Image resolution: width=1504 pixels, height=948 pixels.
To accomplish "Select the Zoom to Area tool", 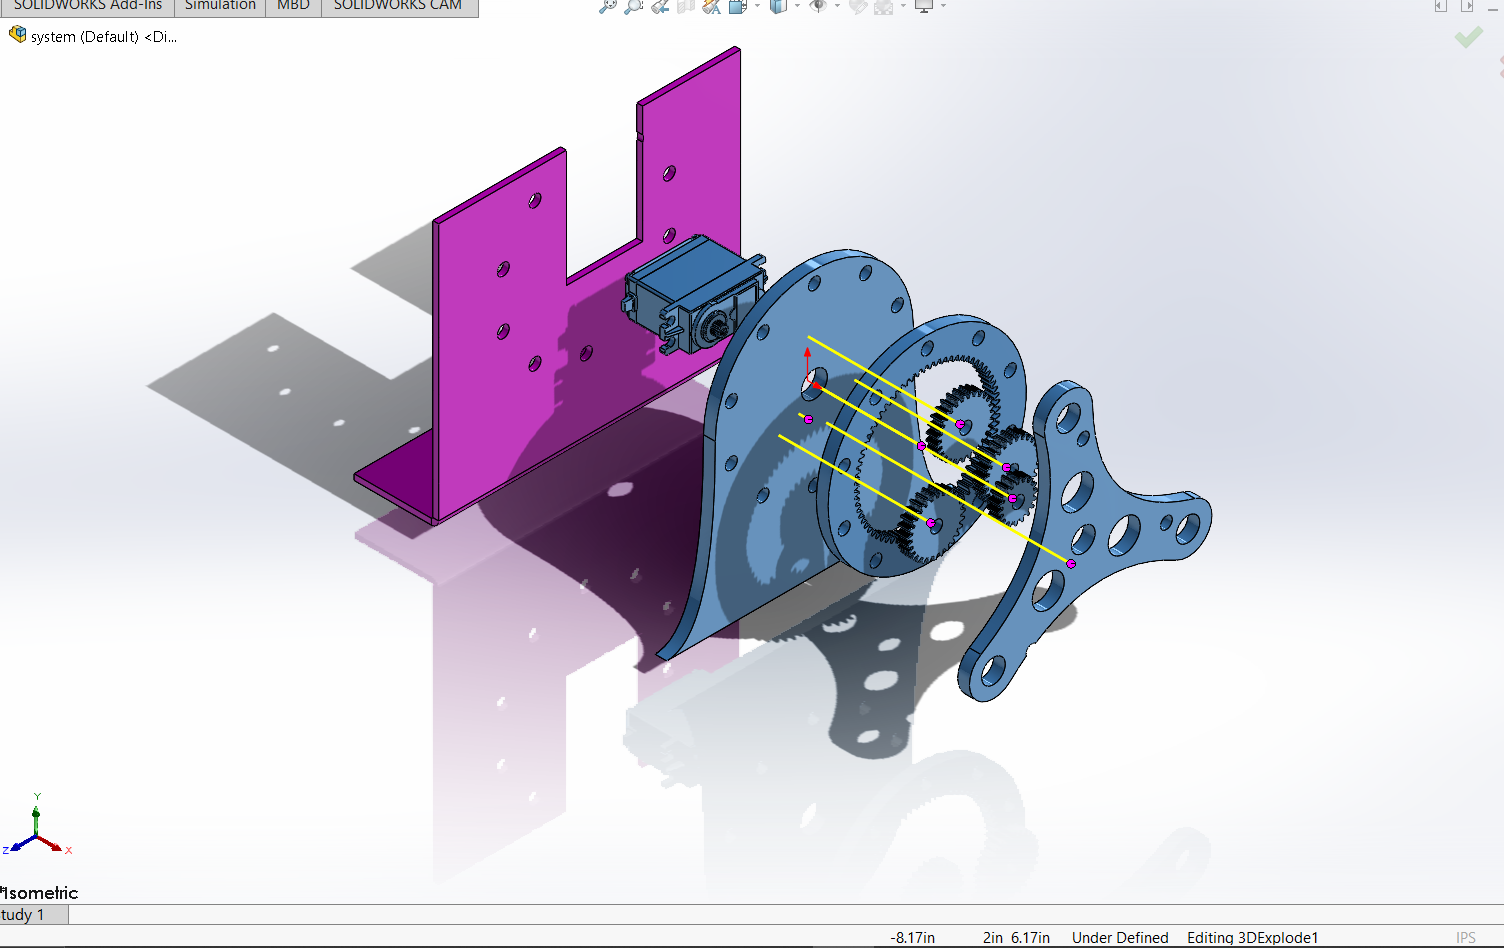I will pyautogui.click(x=634, y=5).
